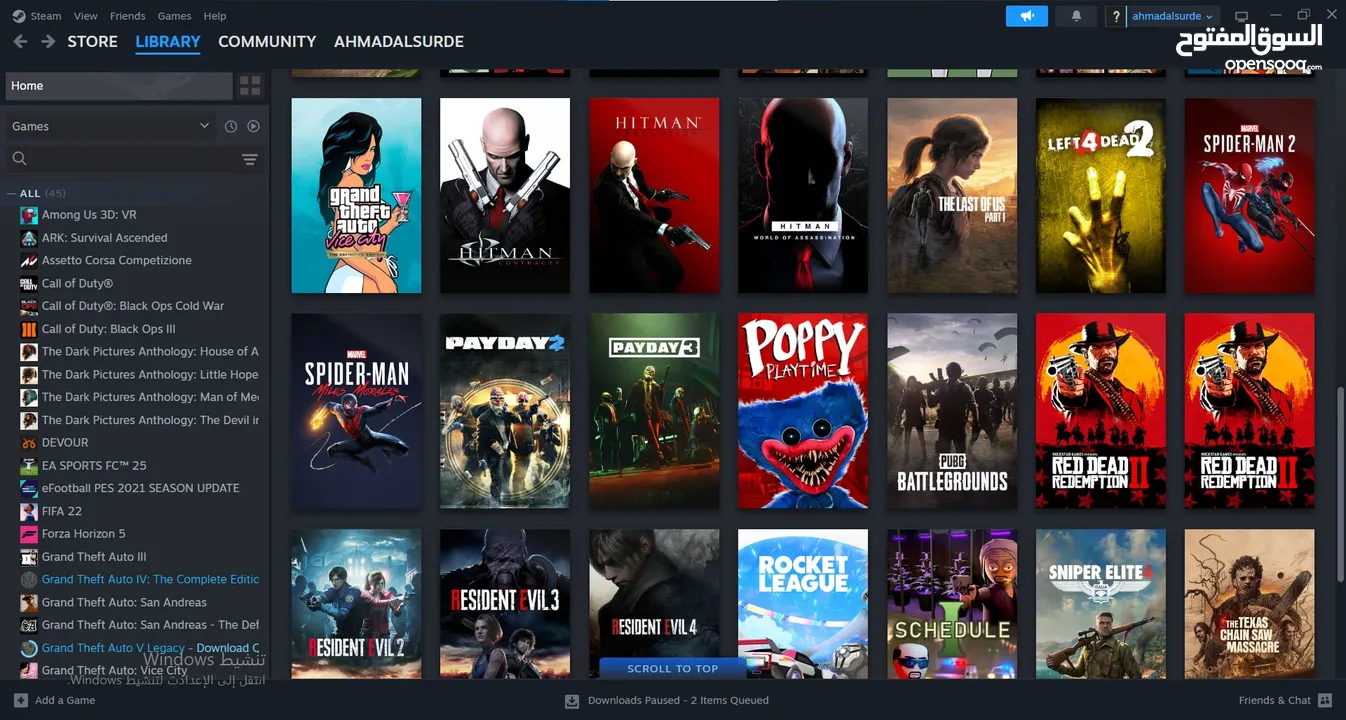Screen dimensions: 1346x720
Task: Select ARK: Survival Ascended in list
Action: (104, 238)
